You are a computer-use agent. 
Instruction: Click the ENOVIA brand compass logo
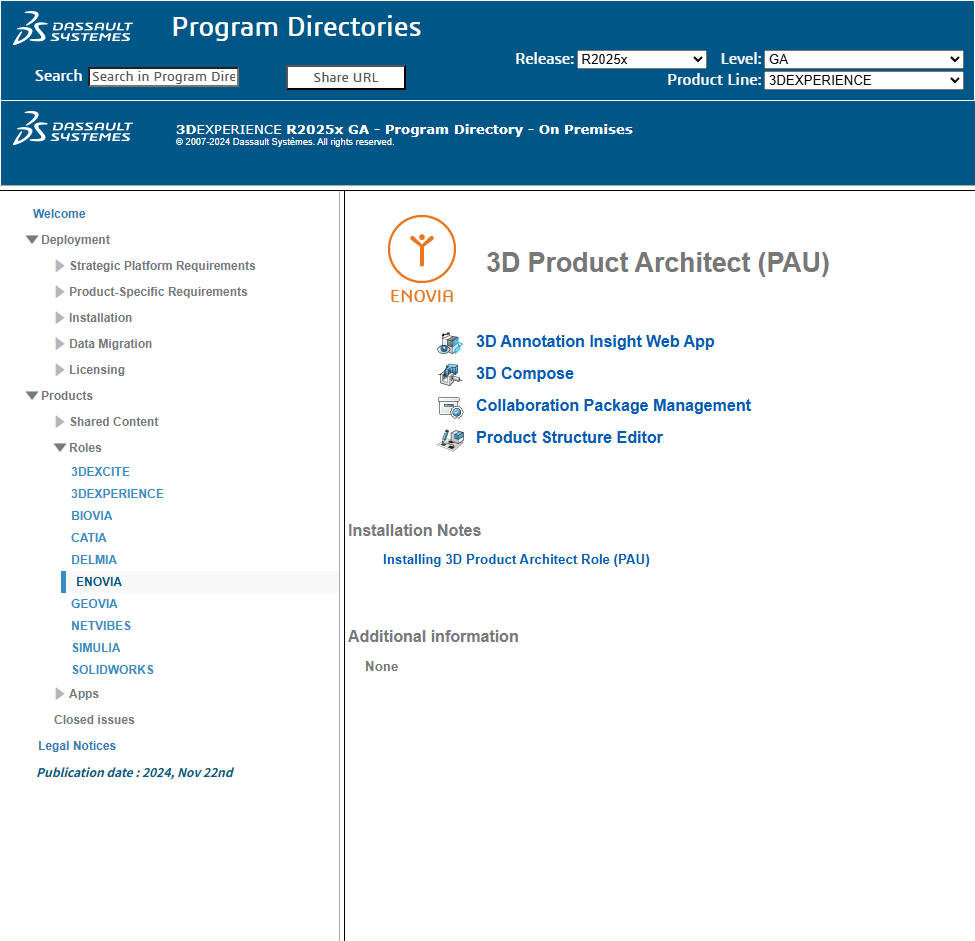pos(422,259)
